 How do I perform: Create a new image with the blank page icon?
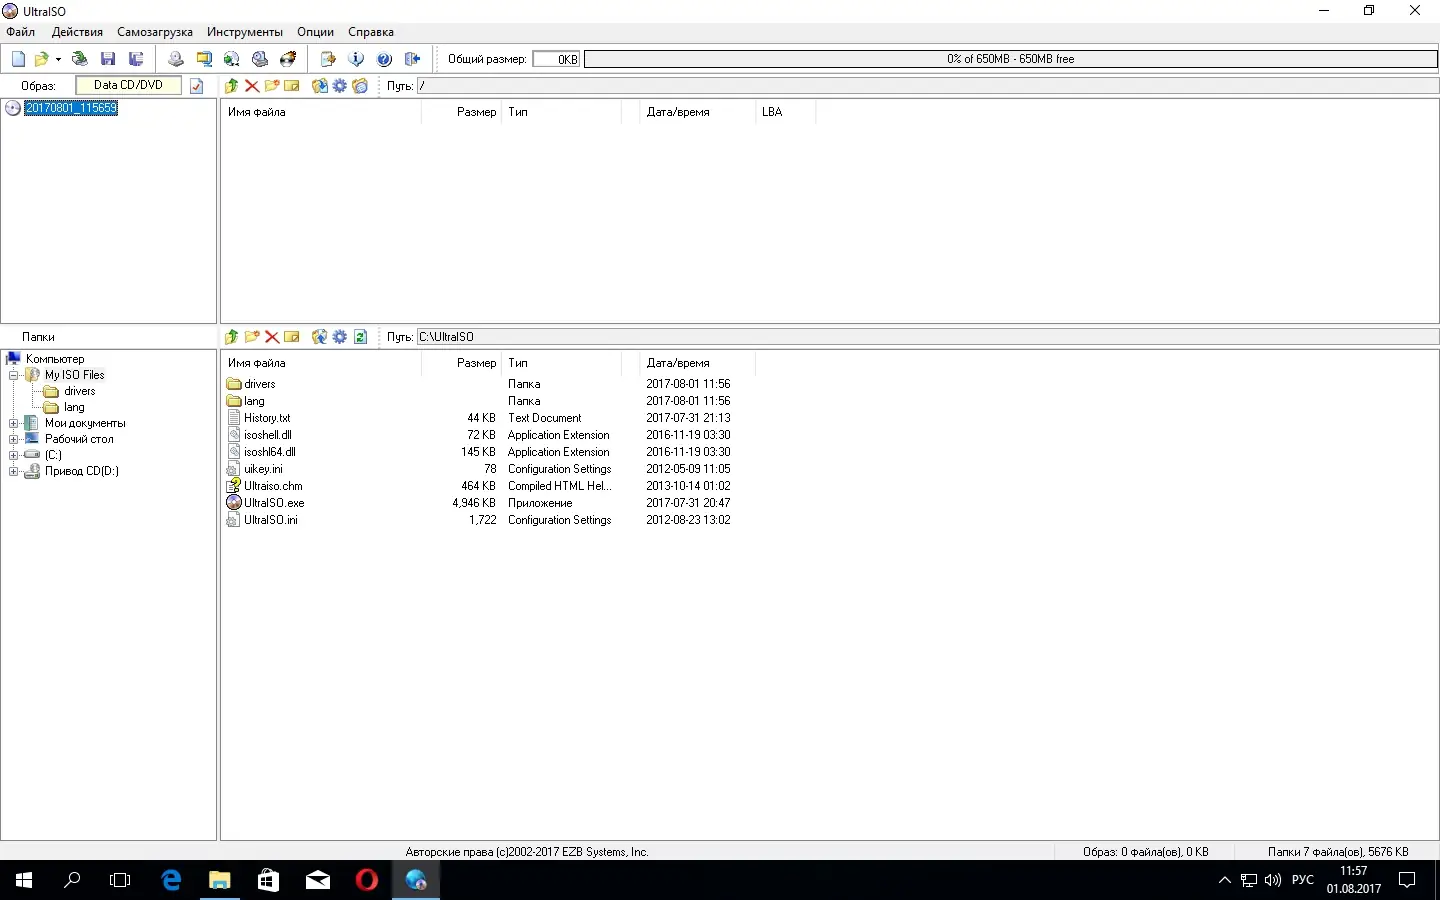click(x=18, y=59)
